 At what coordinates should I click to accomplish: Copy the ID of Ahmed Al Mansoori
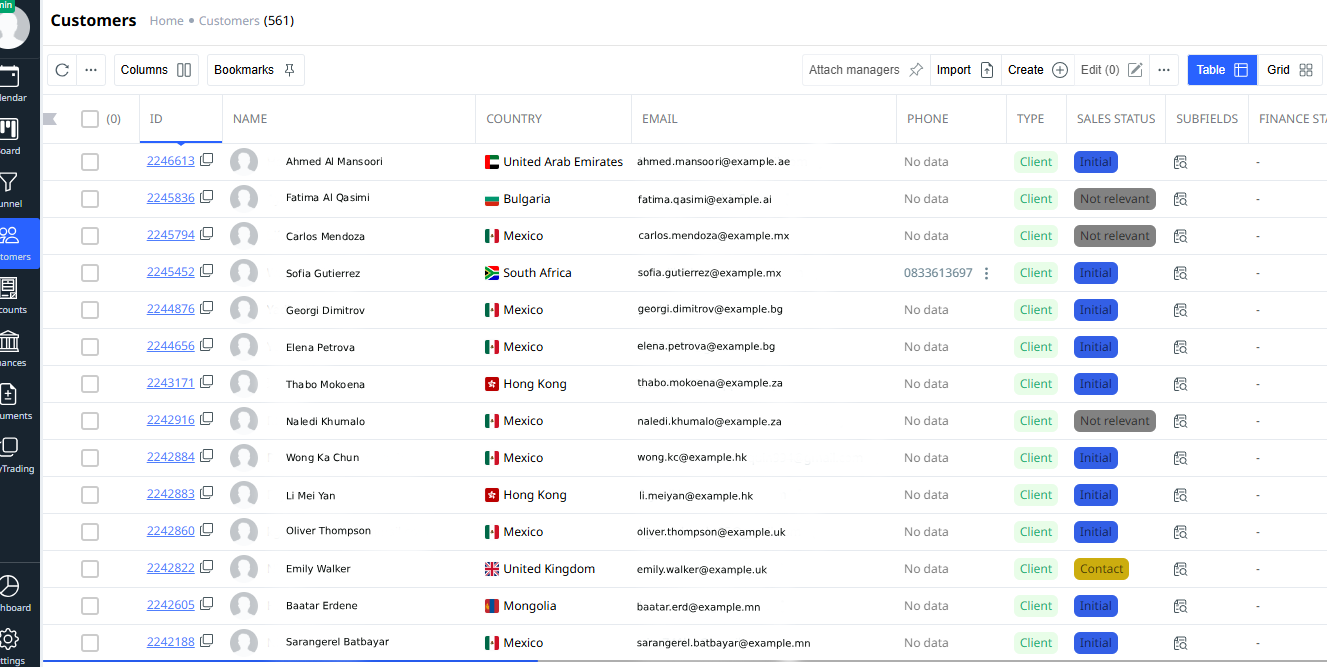point(206,160)
